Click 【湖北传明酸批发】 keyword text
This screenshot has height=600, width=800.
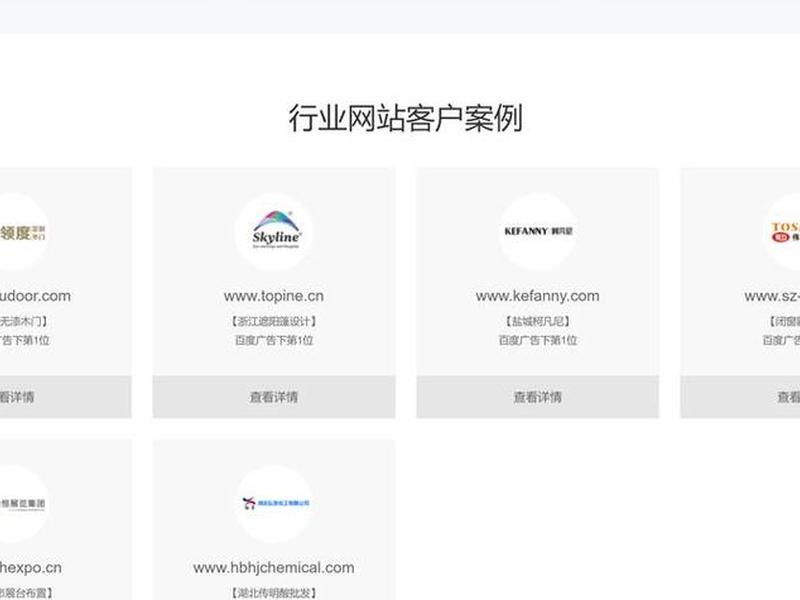coord(273,593)
